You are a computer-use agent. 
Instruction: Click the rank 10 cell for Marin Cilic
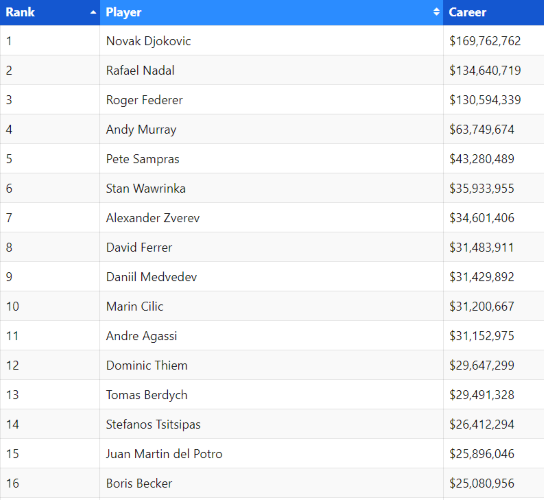click(50, 306)
